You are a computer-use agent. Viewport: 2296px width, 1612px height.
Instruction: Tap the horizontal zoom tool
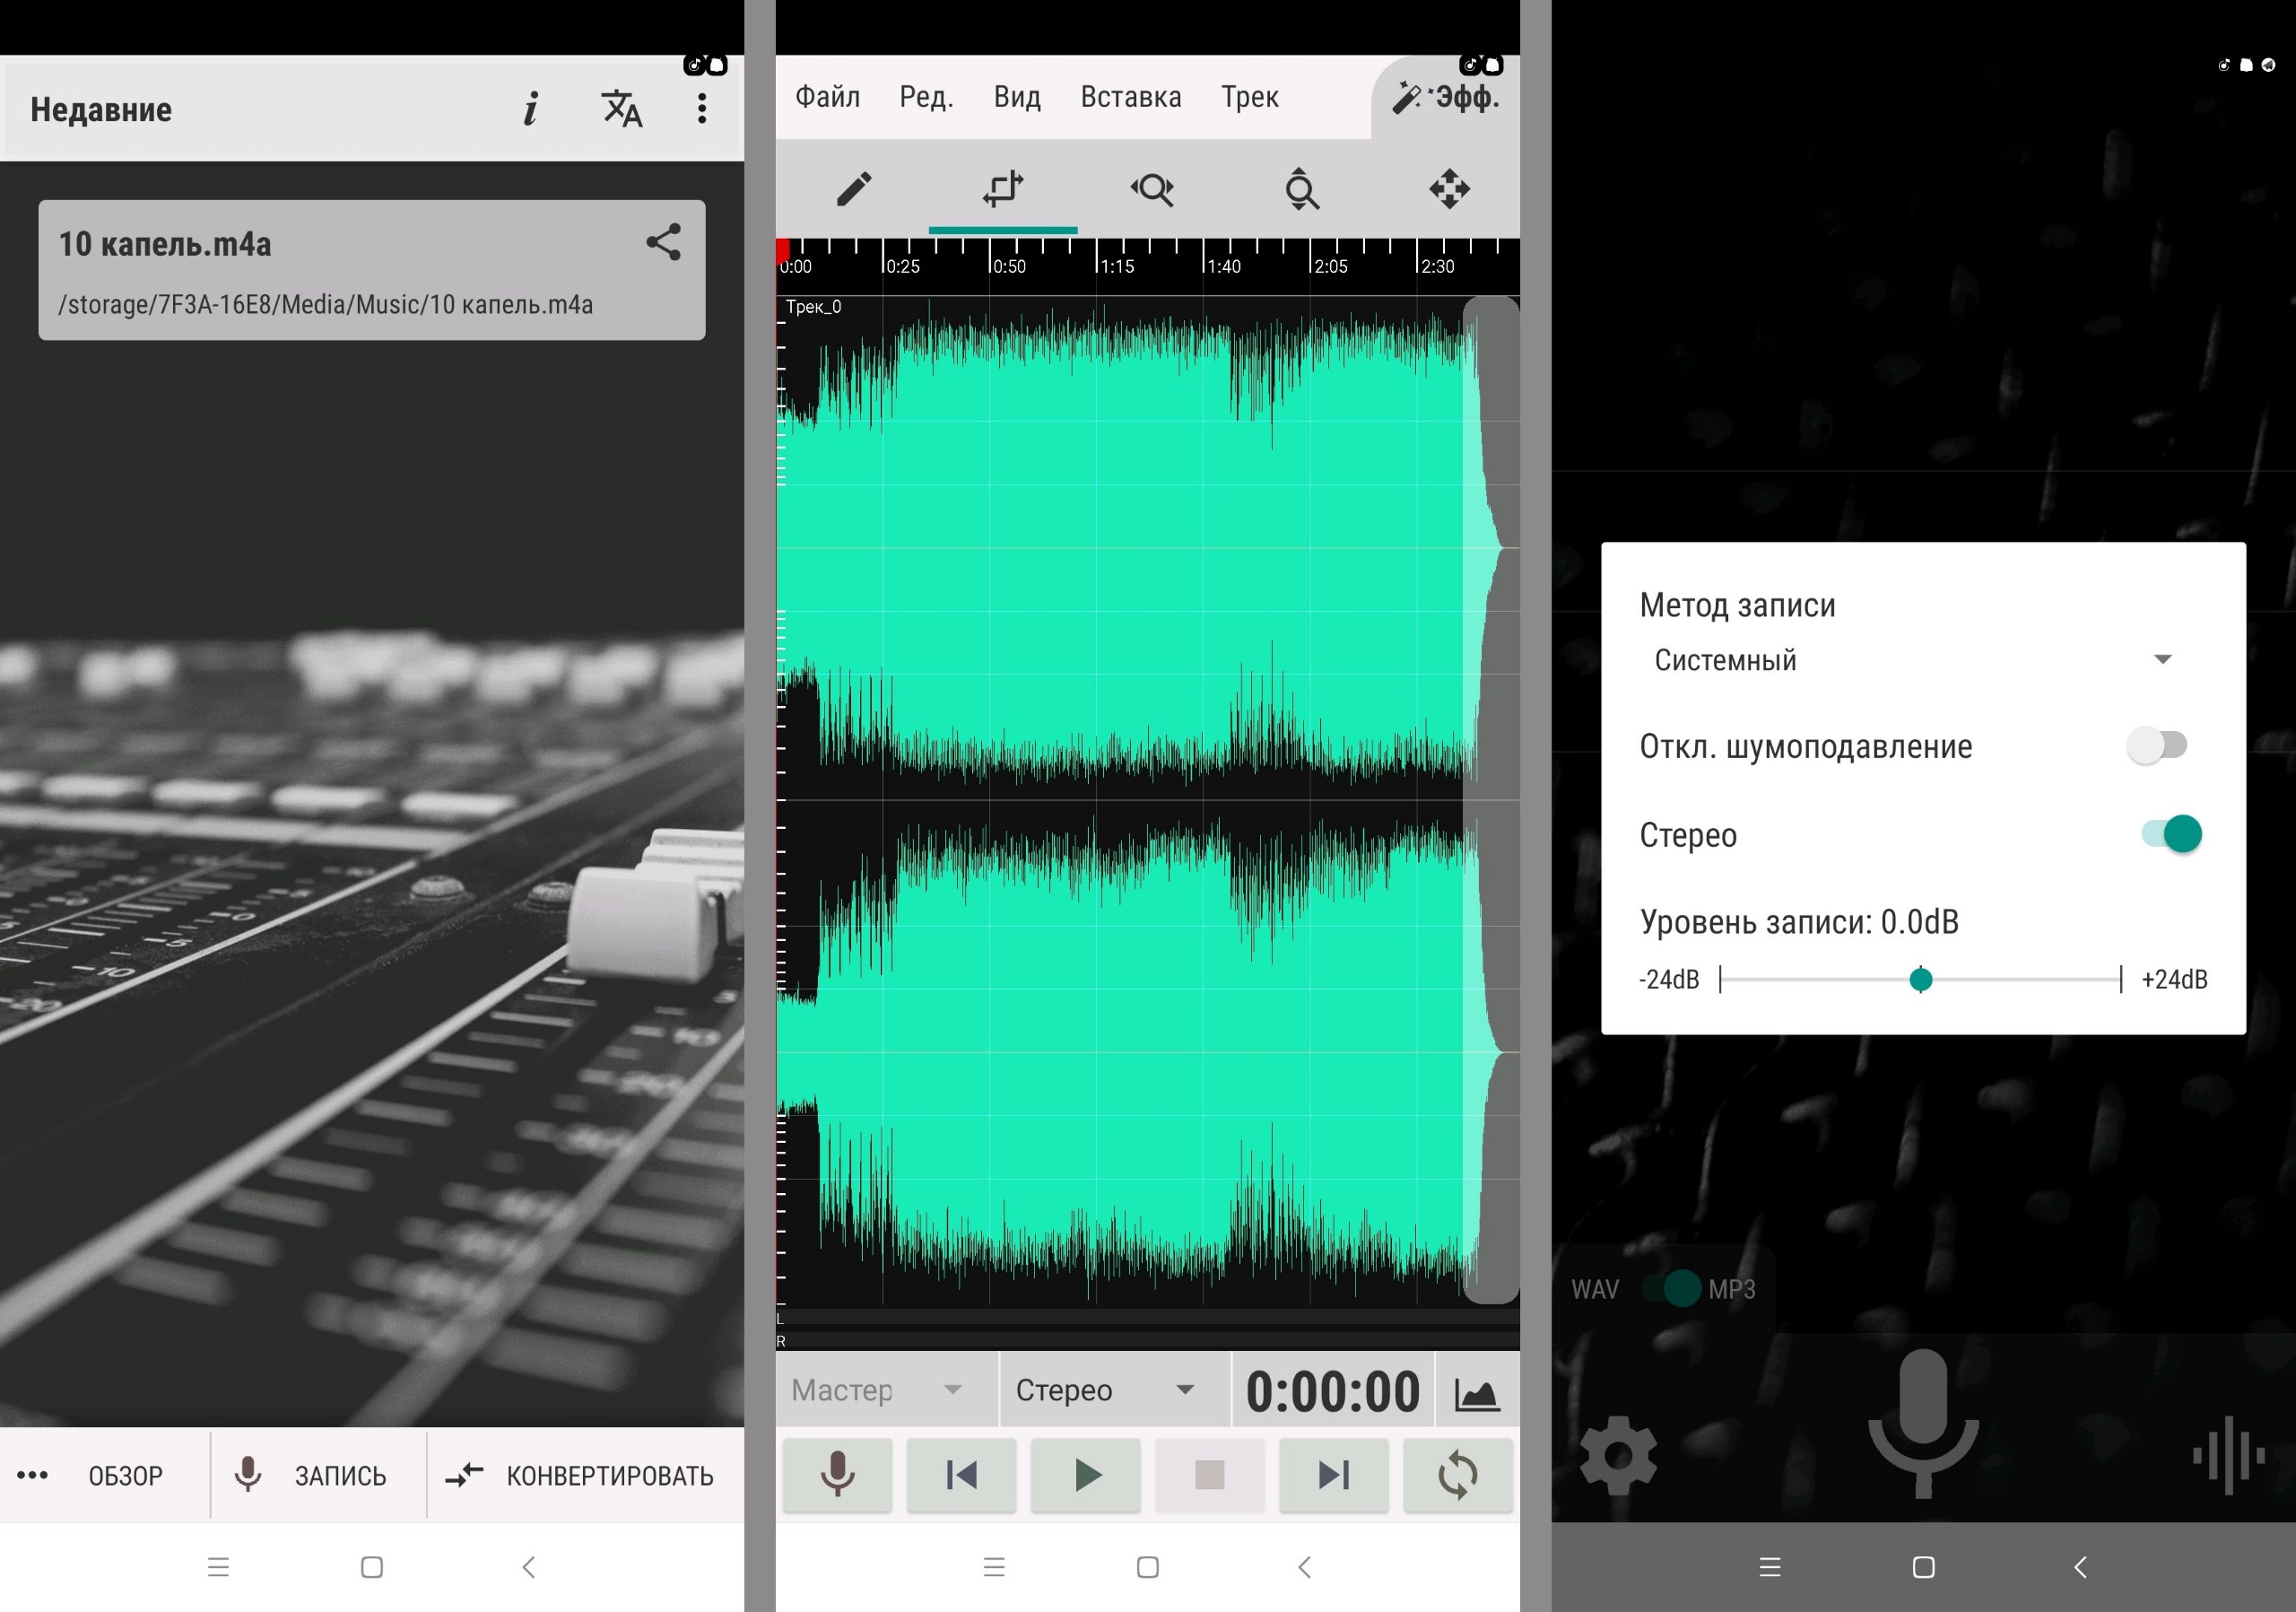click(x=1152, y=189)
